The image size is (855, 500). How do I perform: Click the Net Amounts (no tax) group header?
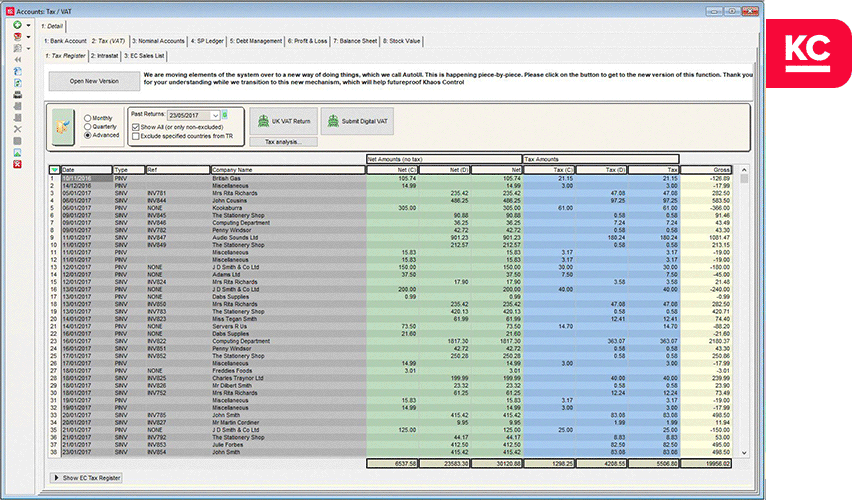click(444, 159)
